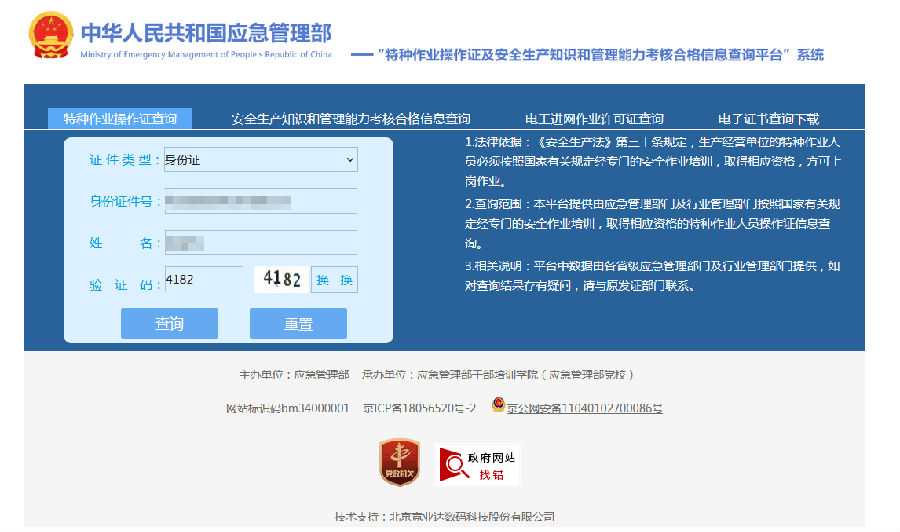Click the captcha image showing 4182
The width and height of the screenshot is (900, 532).
pos(280,280)
